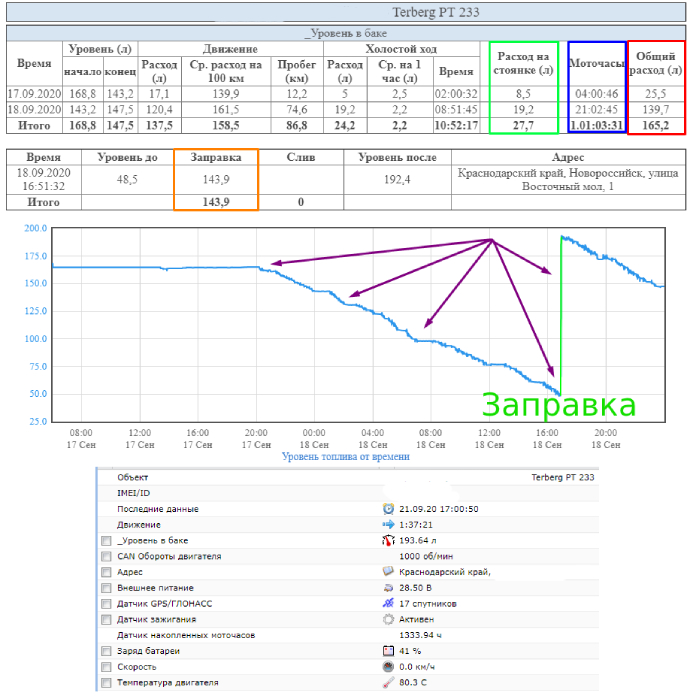The height and width of the screenshot is (696, 690).
Task: Check the Температура двигателя checkbox
Action: [x=106, y=683]
